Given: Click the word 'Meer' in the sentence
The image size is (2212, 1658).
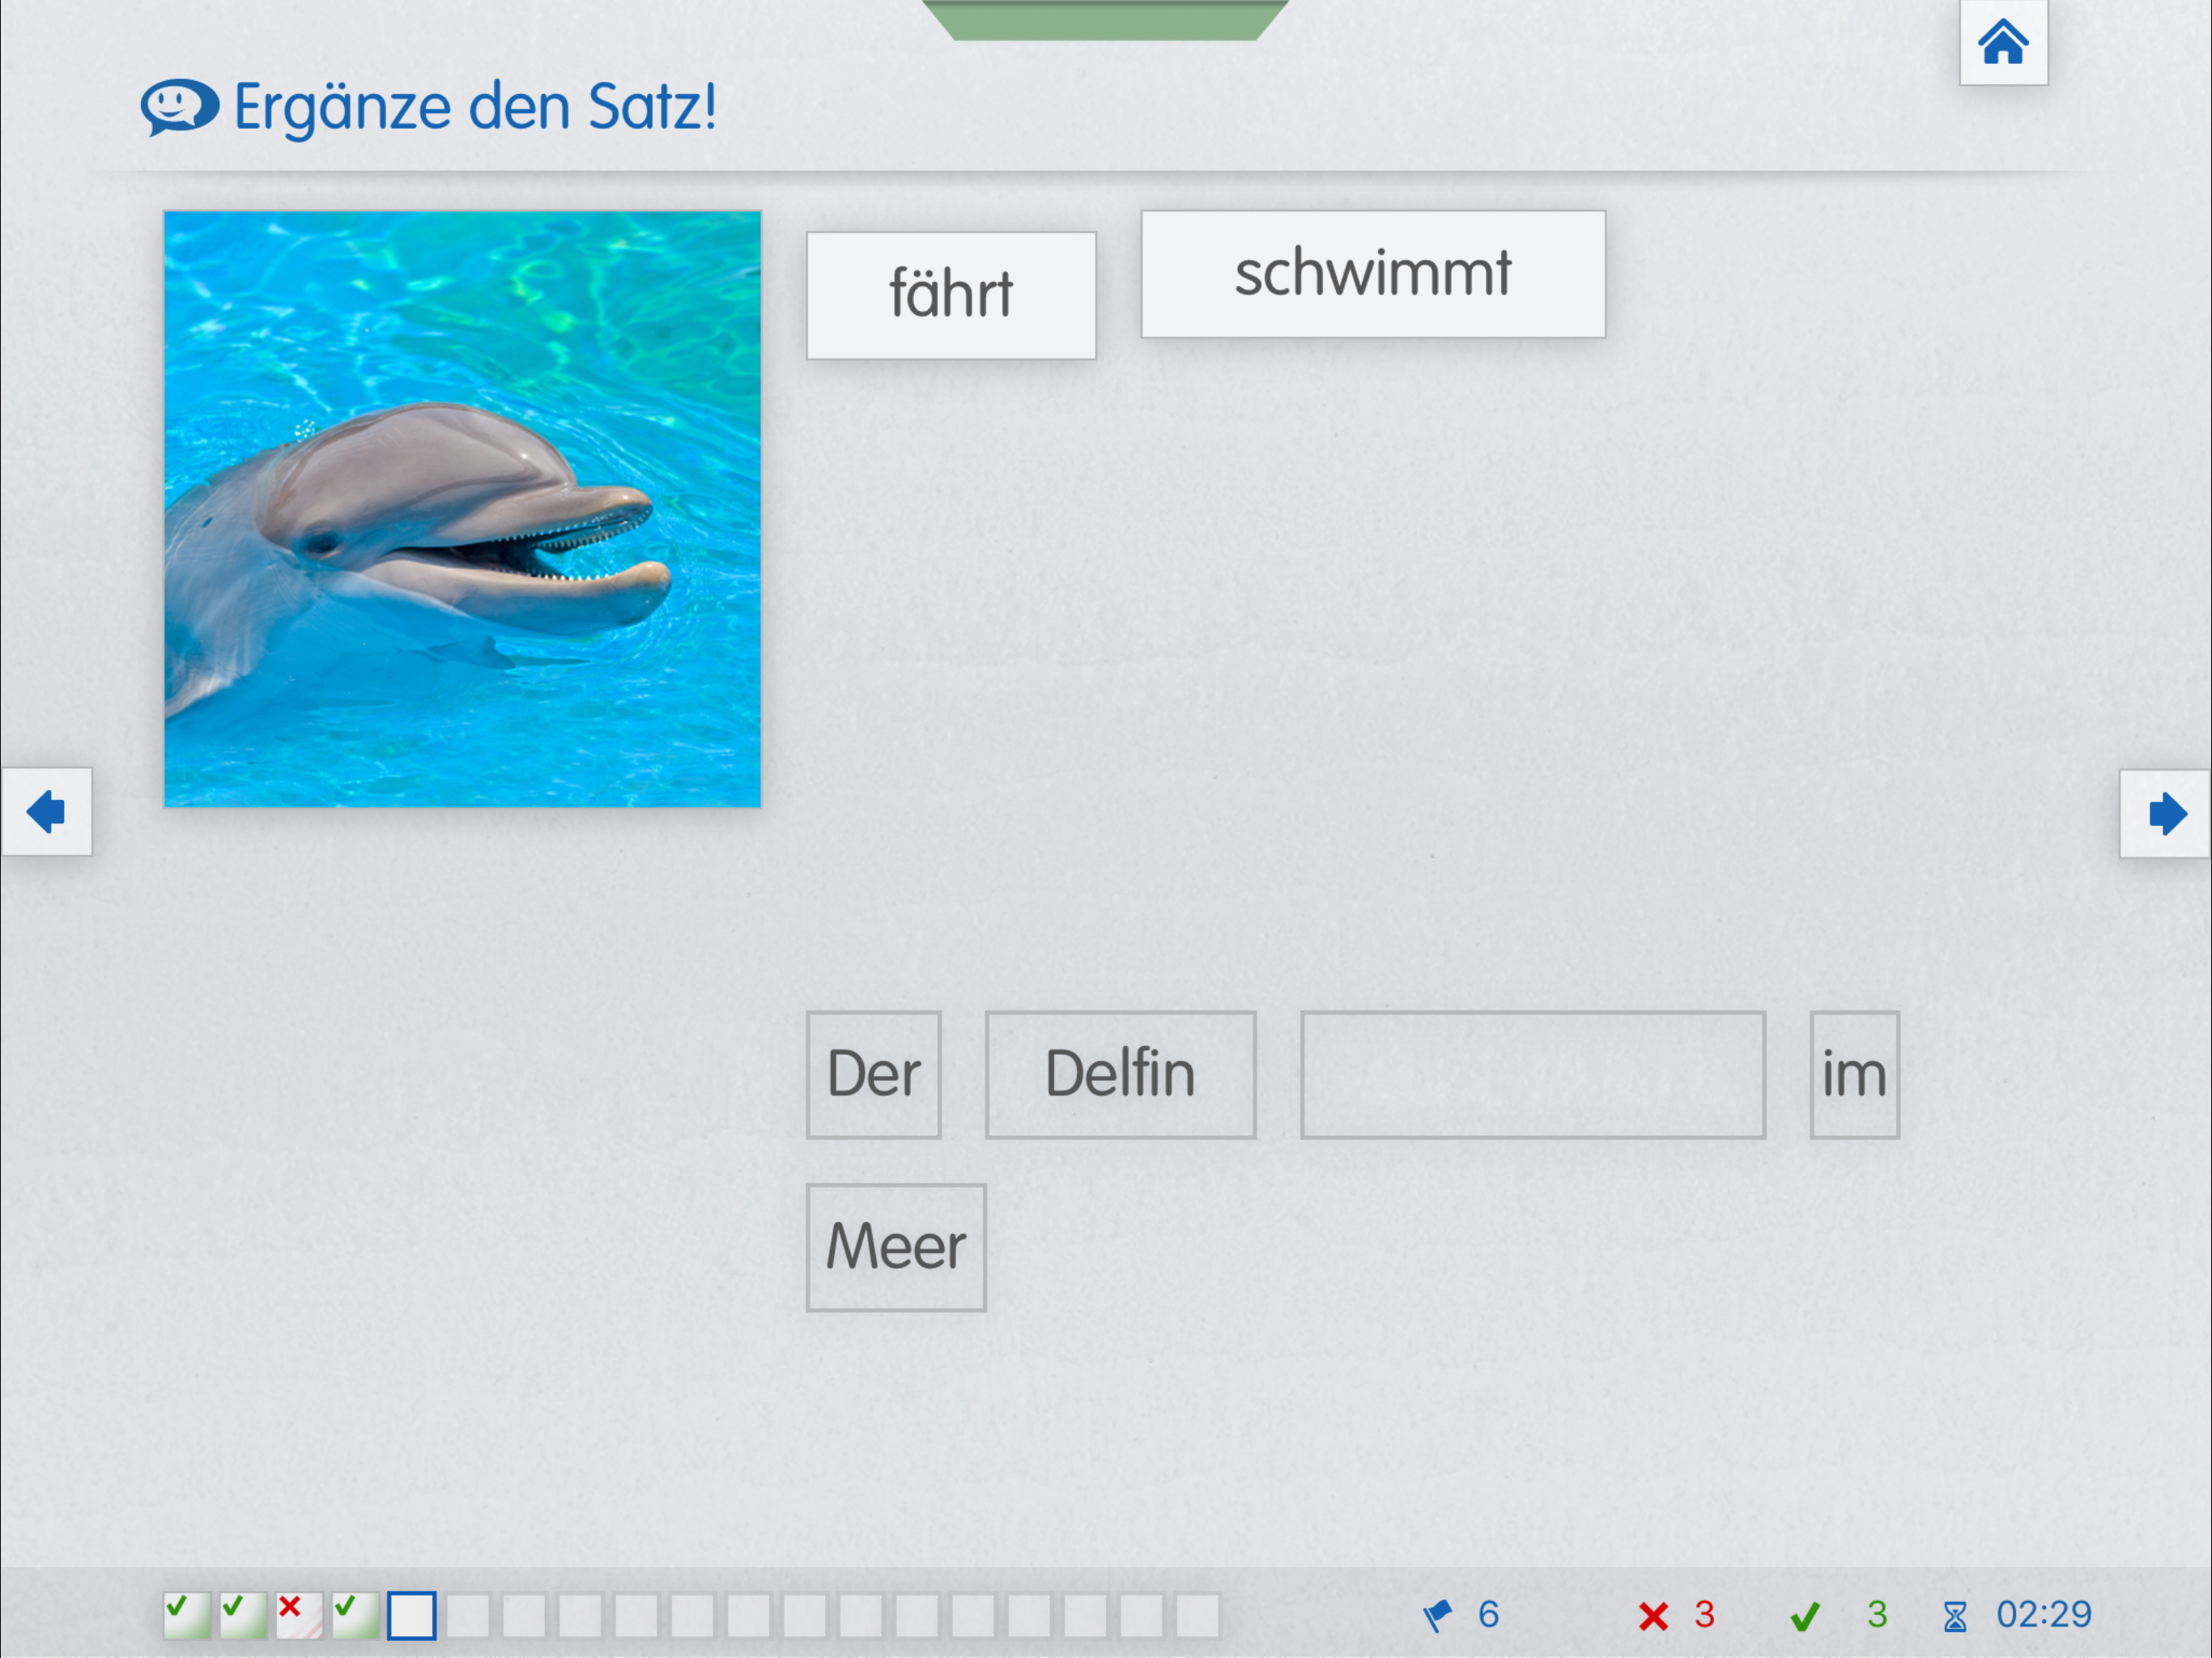Looking at the screenshot, I should coord(895,1246).
